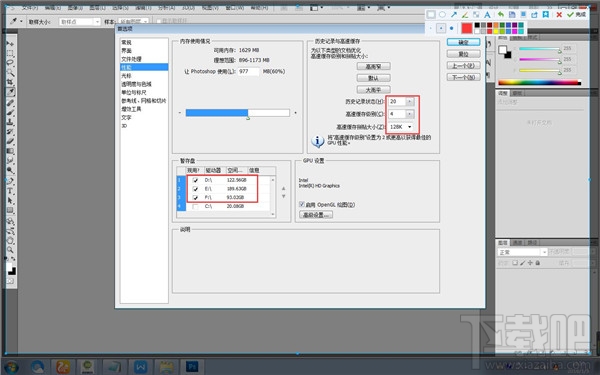Open the 高速缓存级别 value dropdown arrow
Image resolution: width=600 pixels, height=375 pixels.
coord(410,114)
